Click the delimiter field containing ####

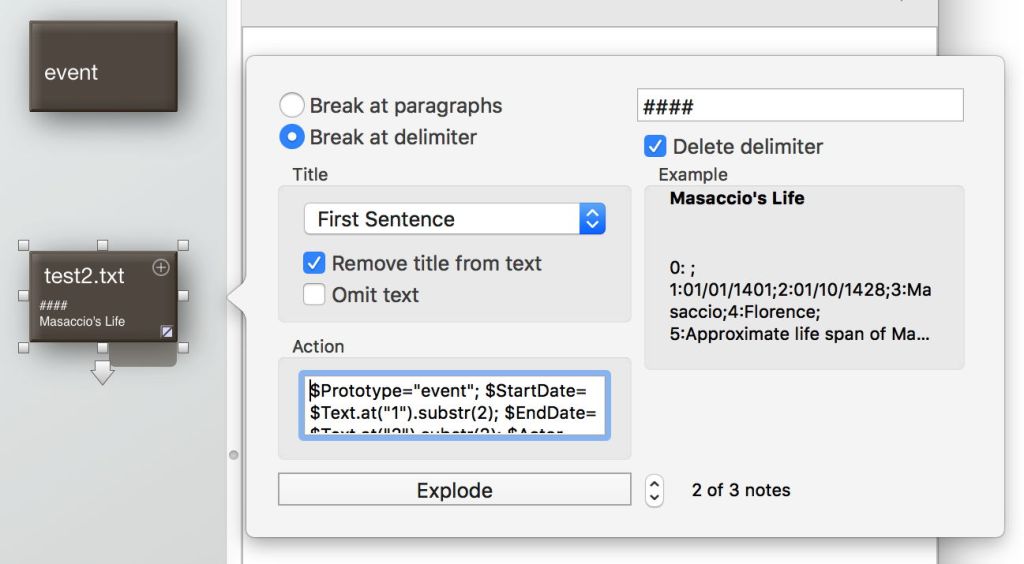[x=800, y=106]
